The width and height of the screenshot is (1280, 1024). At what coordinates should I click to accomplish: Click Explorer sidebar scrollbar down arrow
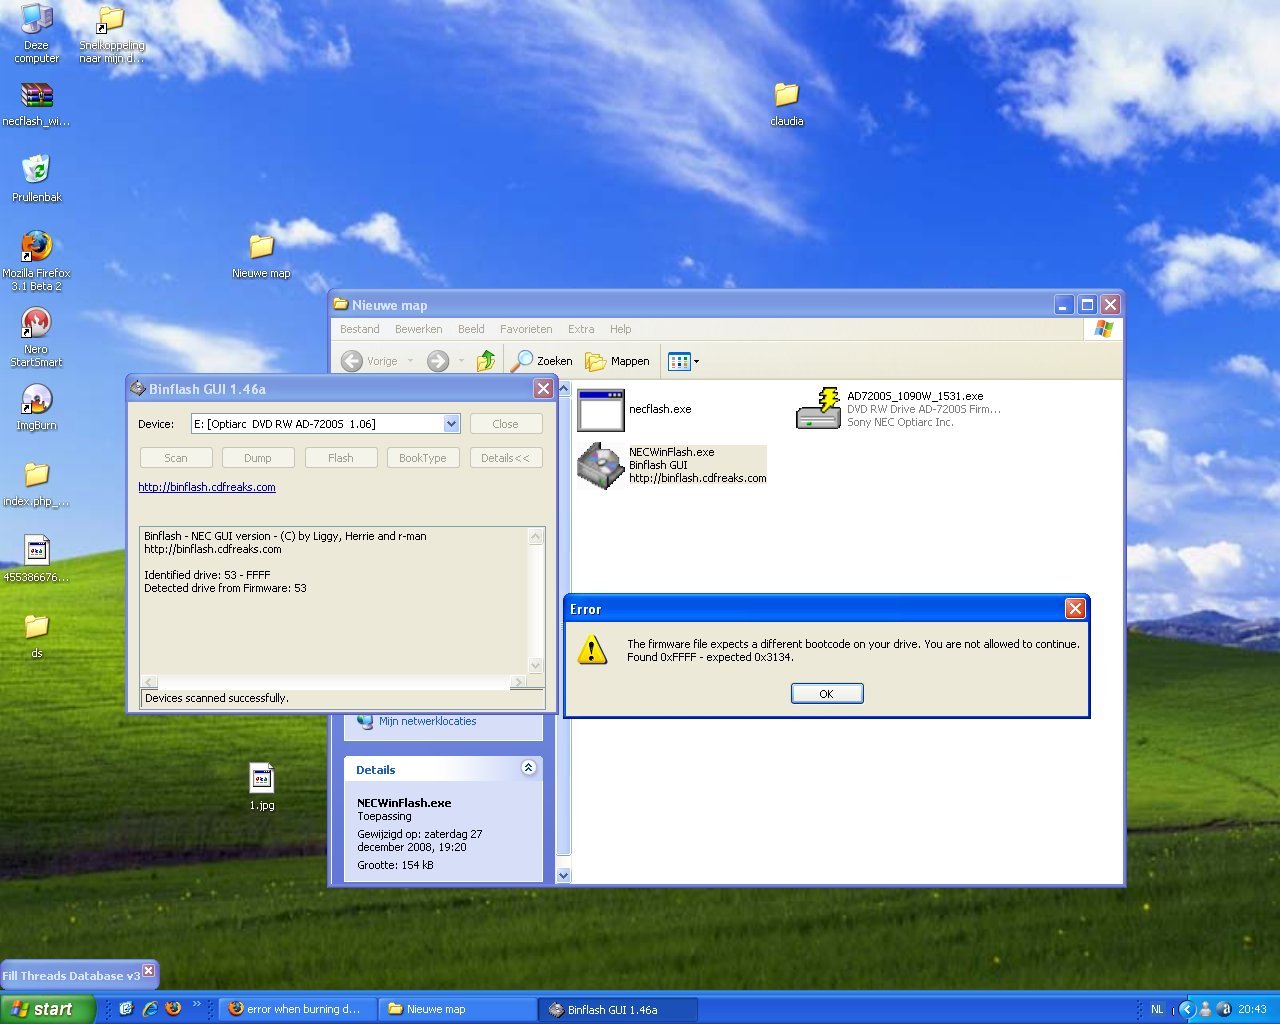point(563,876)
